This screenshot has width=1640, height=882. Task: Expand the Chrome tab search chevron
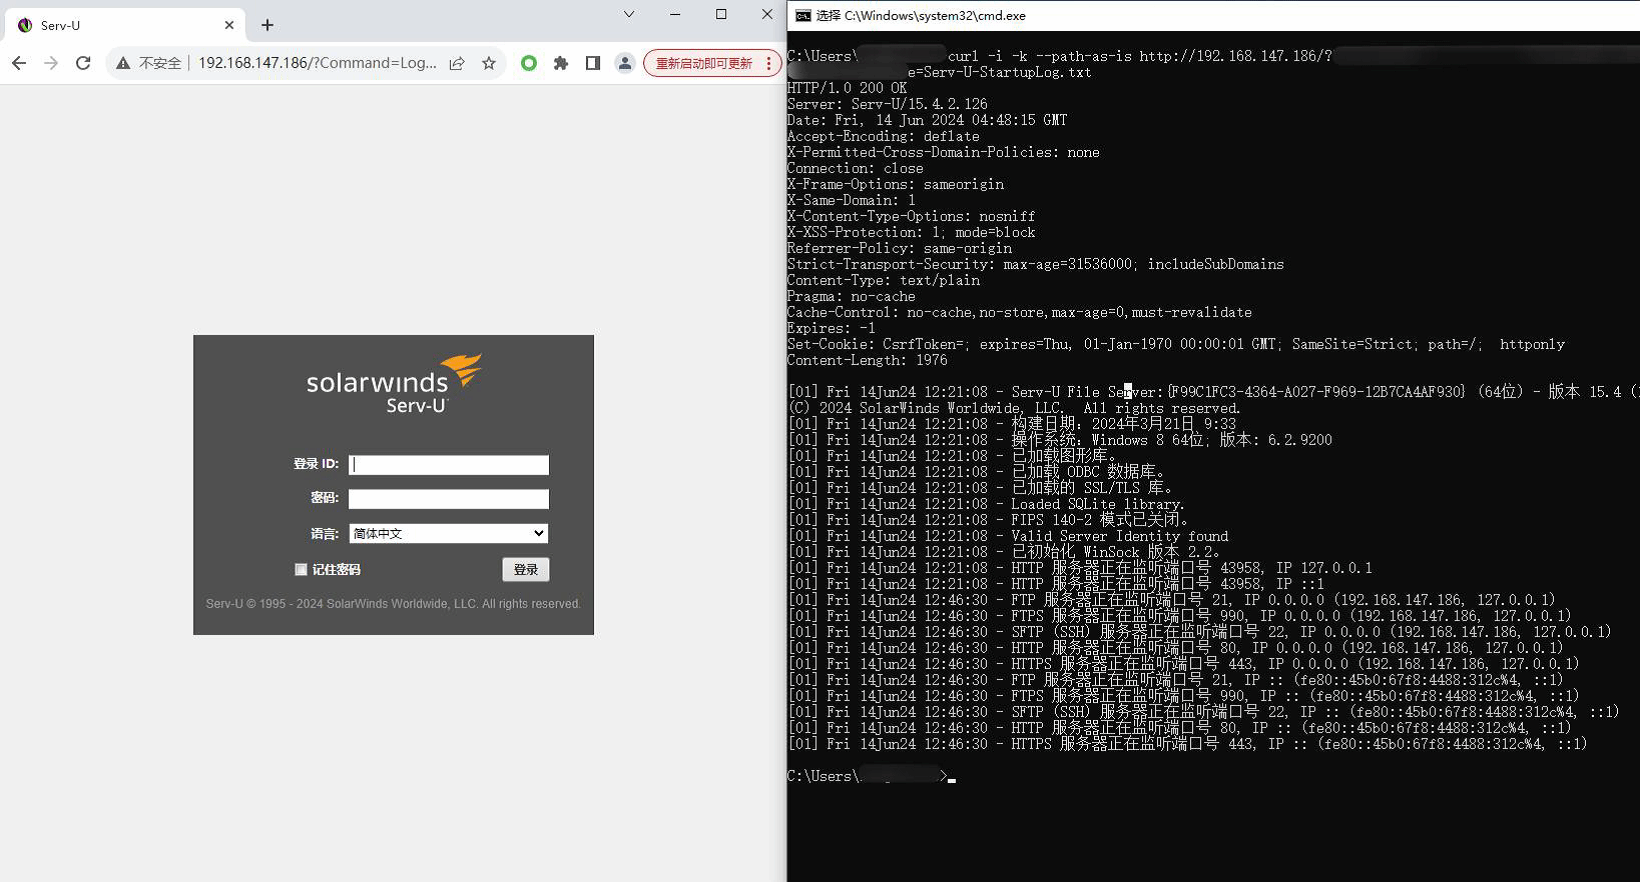pos(629,14)
